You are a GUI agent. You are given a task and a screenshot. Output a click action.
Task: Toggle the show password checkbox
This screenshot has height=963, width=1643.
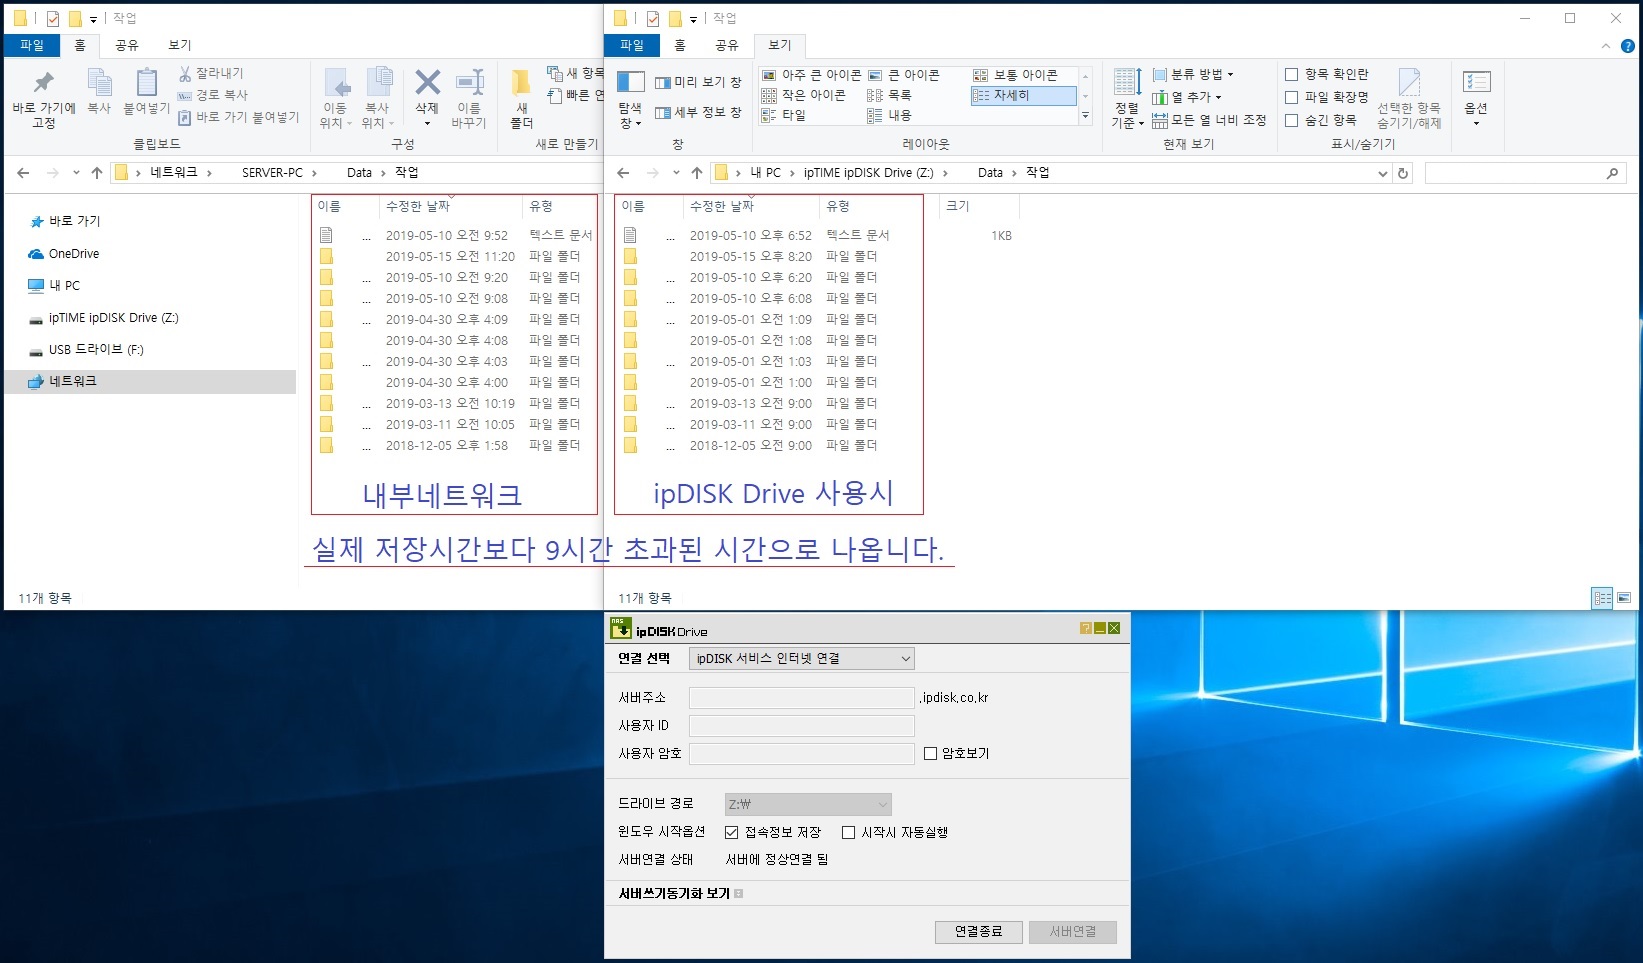930,753
